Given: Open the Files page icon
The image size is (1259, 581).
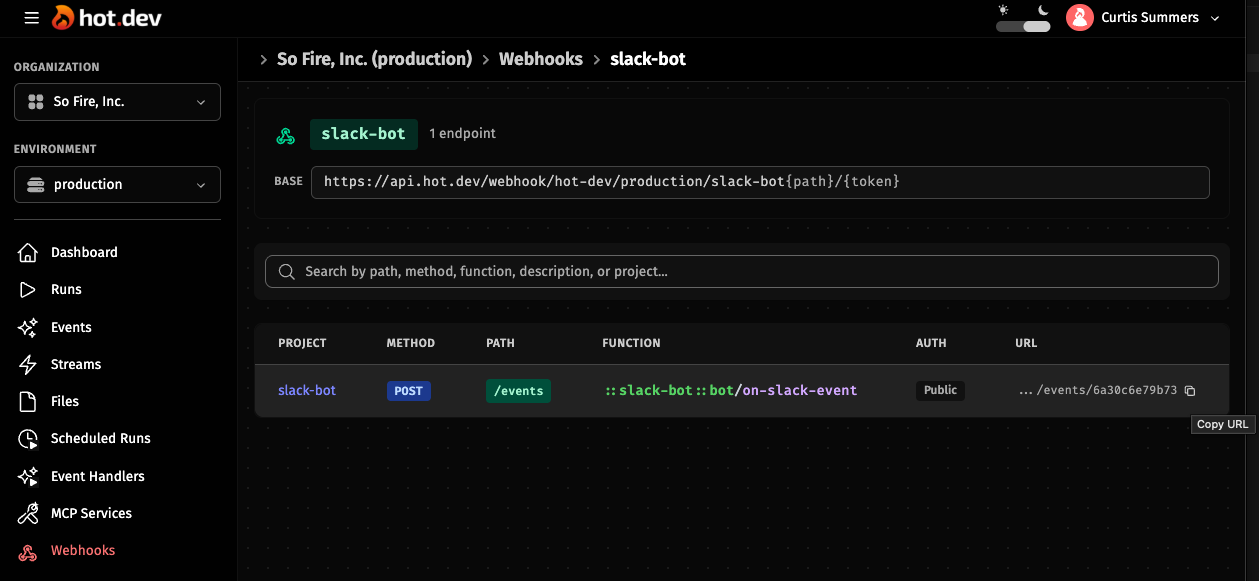Looking at the screenshot, I should pos(27,400).
